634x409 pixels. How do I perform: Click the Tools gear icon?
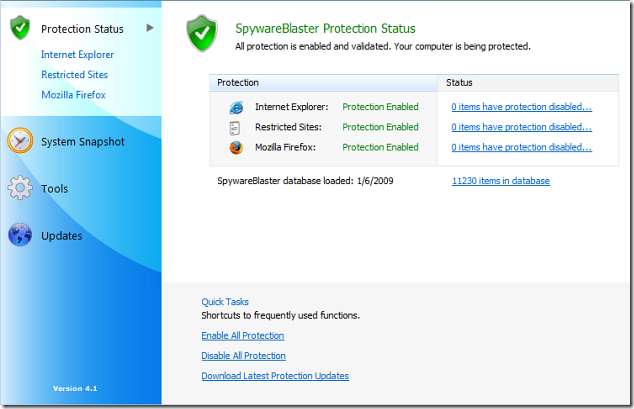tap(20, 188)
